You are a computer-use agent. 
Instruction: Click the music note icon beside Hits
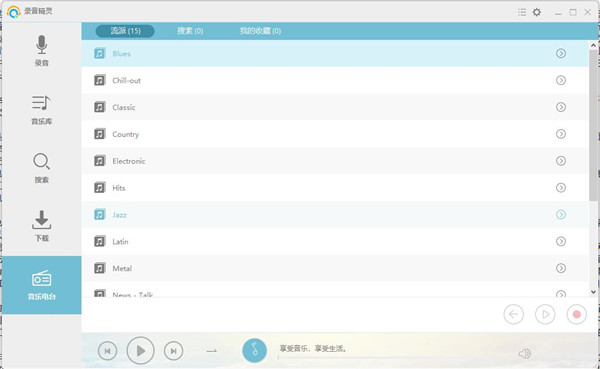coord(99,188)
